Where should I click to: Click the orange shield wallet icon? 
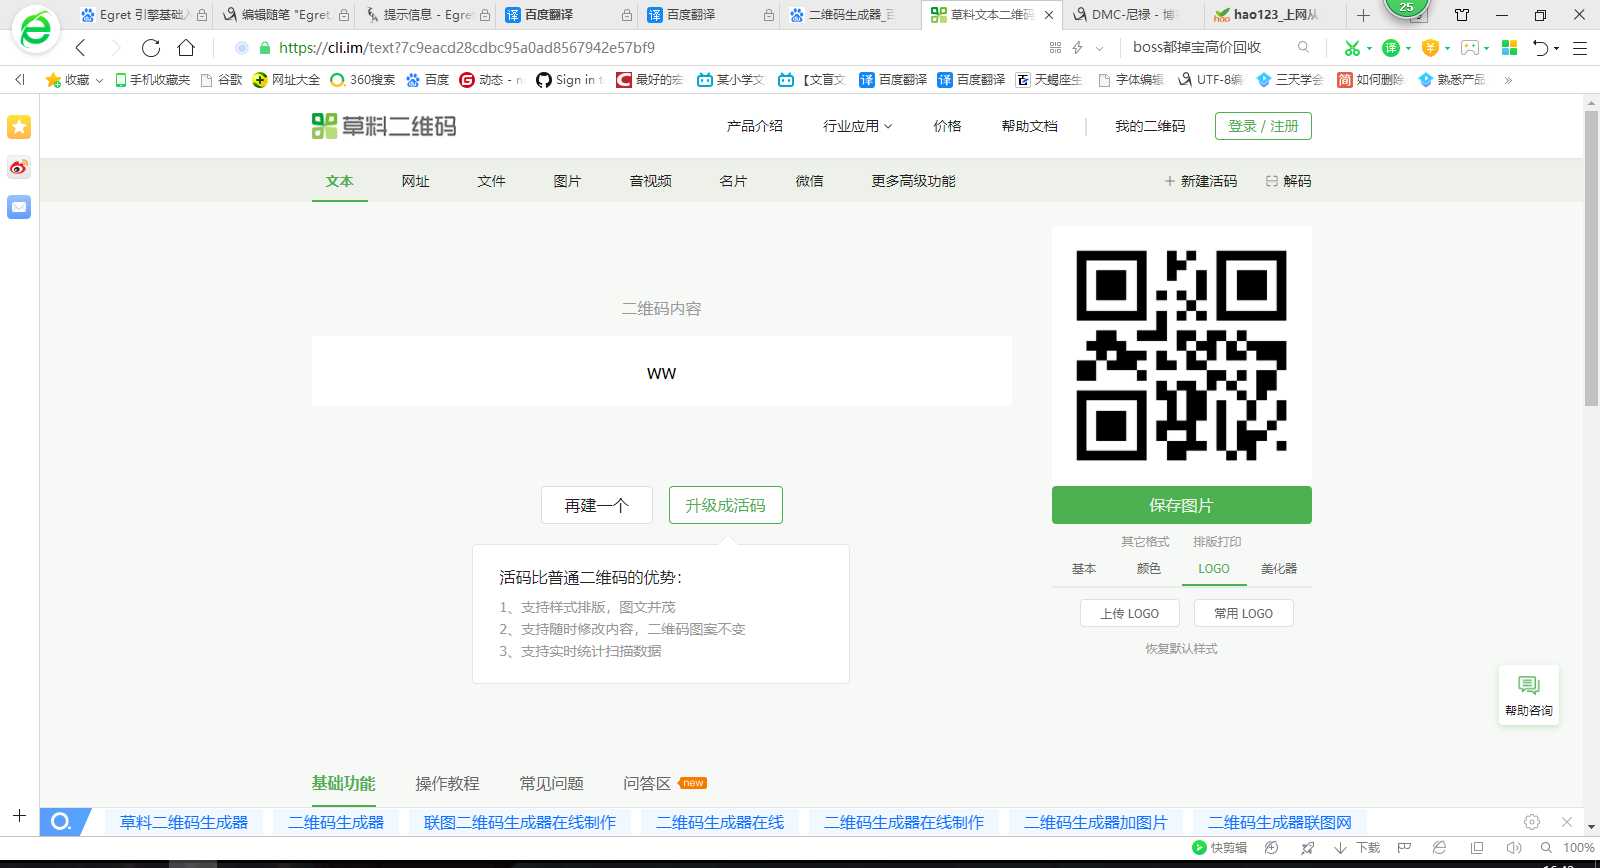(1430, 47)
